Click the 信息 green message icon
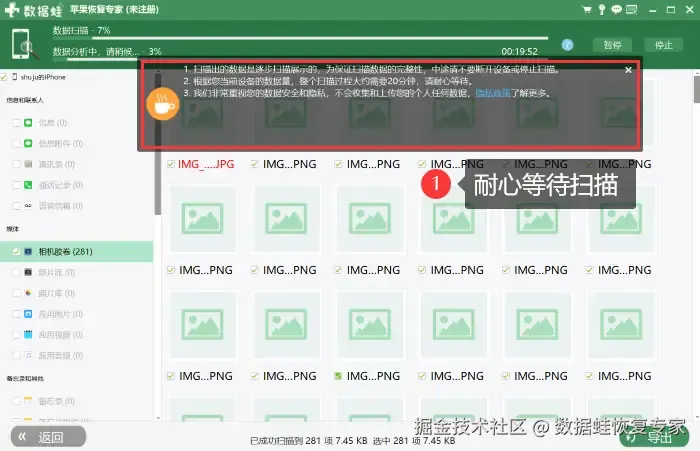Screen dimensions: 700x451 click(x=28, y=122)
